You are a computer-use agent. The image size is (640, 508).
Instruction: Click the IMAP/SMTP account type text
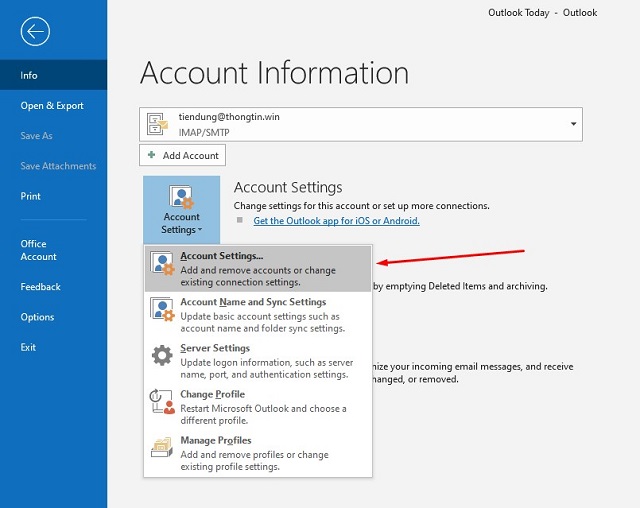[x=204, y=132]
